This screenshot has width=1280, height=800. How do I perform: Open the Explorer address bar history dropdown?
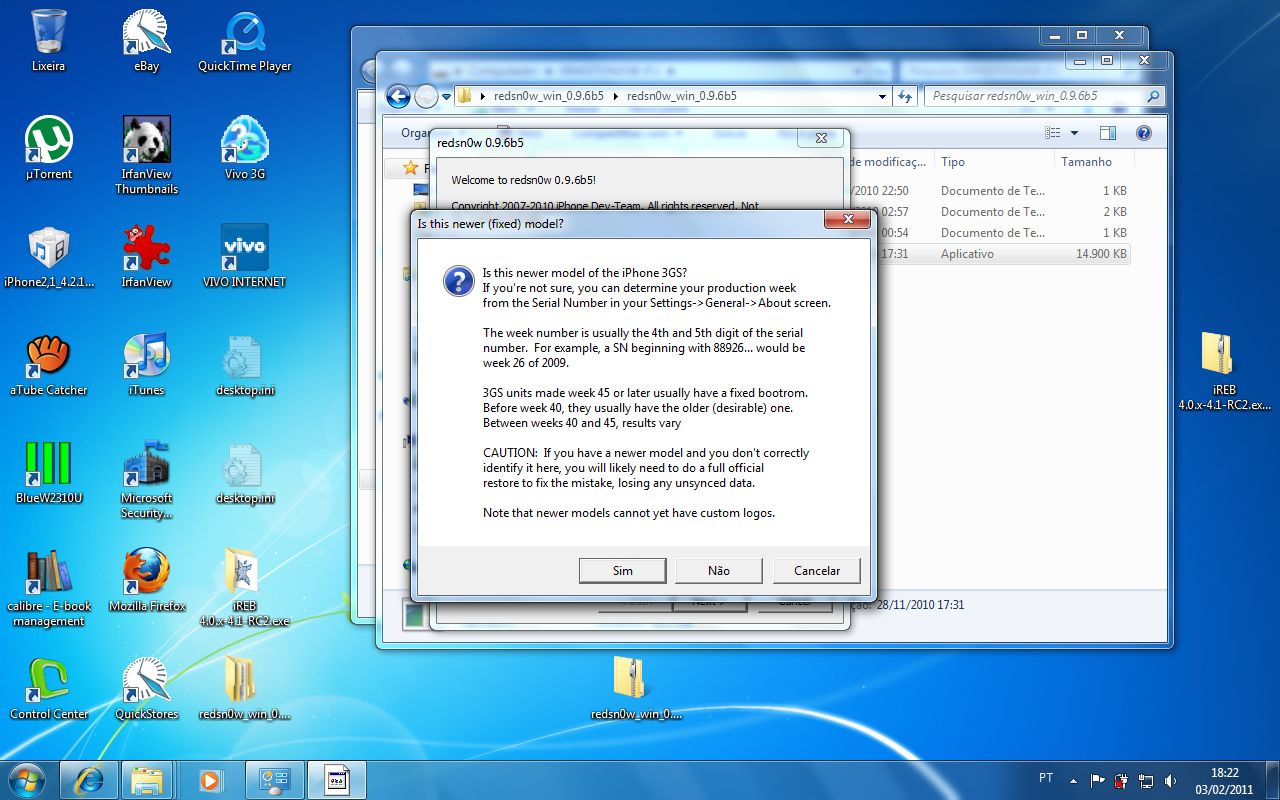tap(883, 97)
